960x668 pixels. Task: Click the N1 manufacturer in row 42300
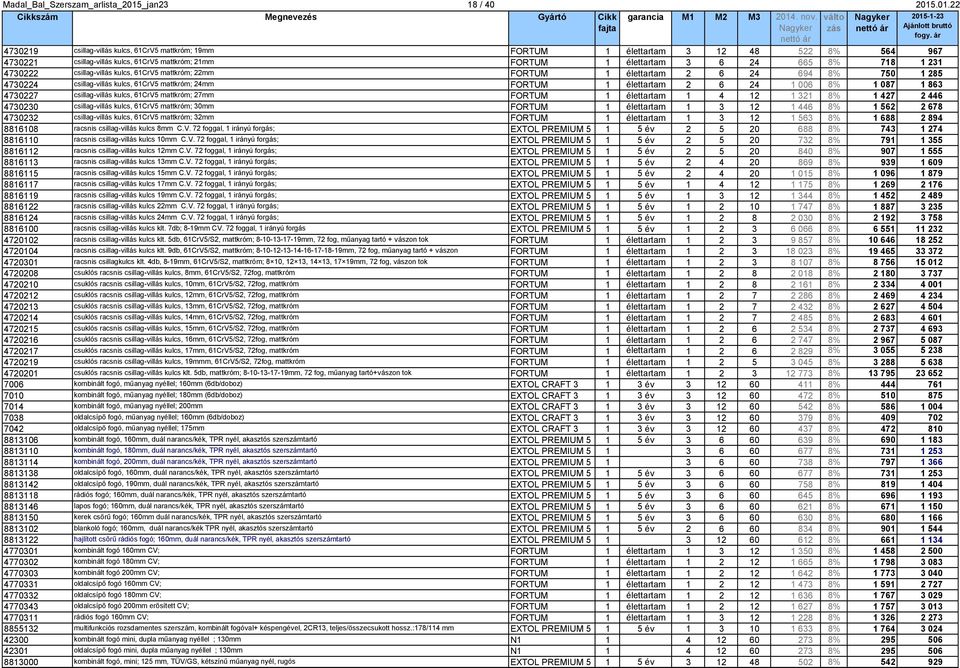point(516,639)
